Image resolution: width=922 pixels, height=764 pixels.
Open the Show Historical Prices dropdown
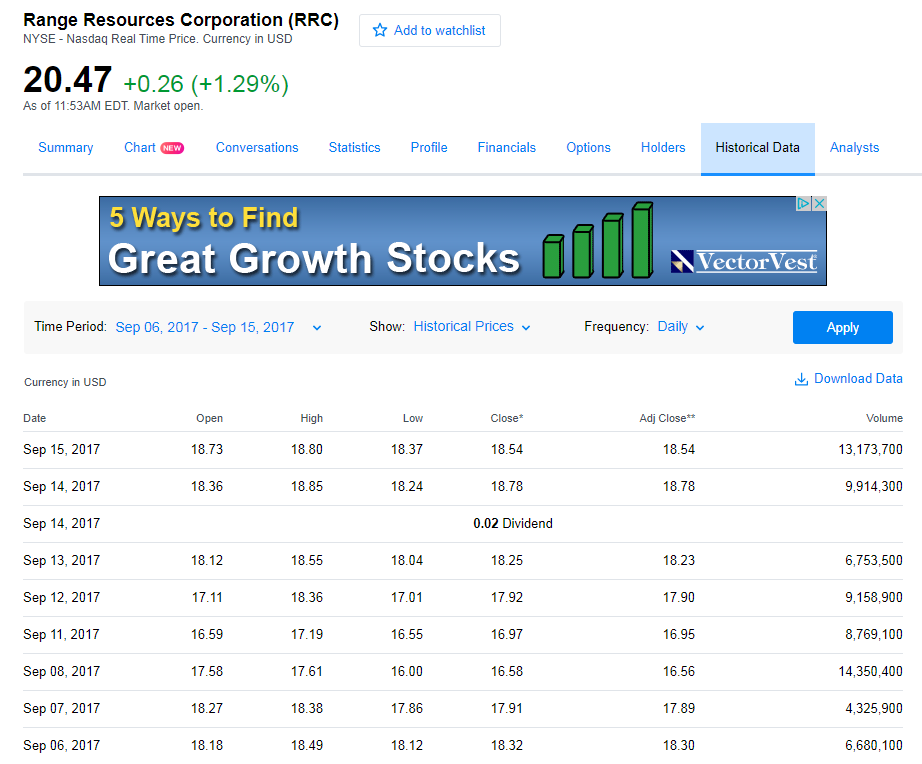(472, 326)
